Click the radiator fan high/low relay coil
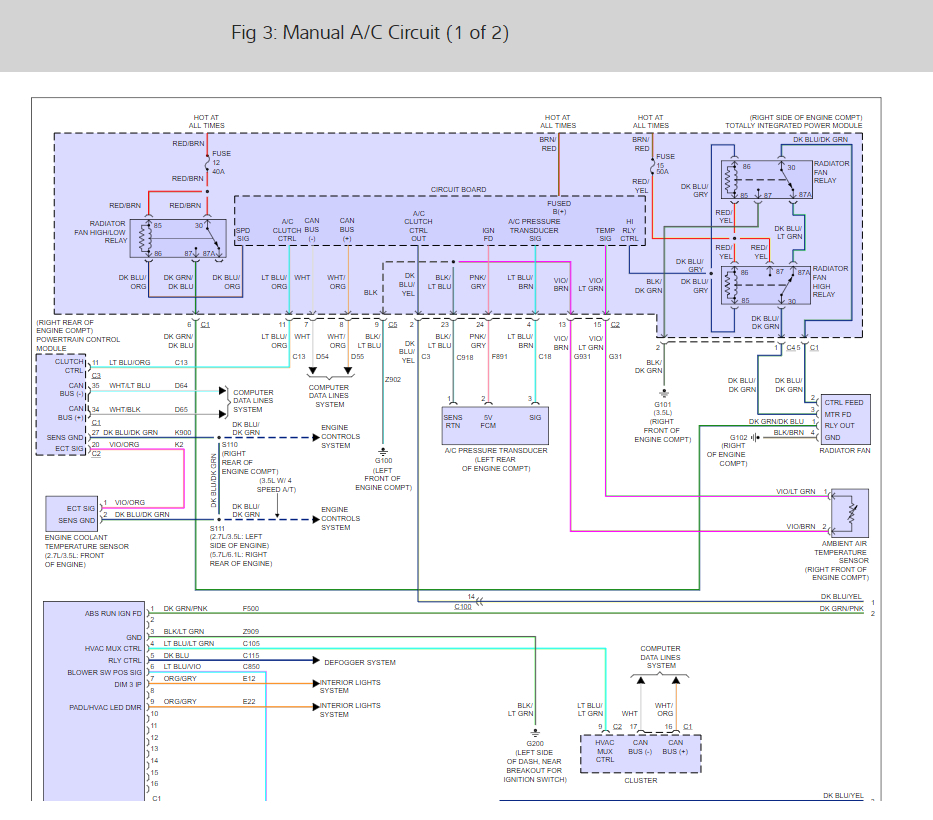This screenshot has width=933, height=820. (144, 239)
